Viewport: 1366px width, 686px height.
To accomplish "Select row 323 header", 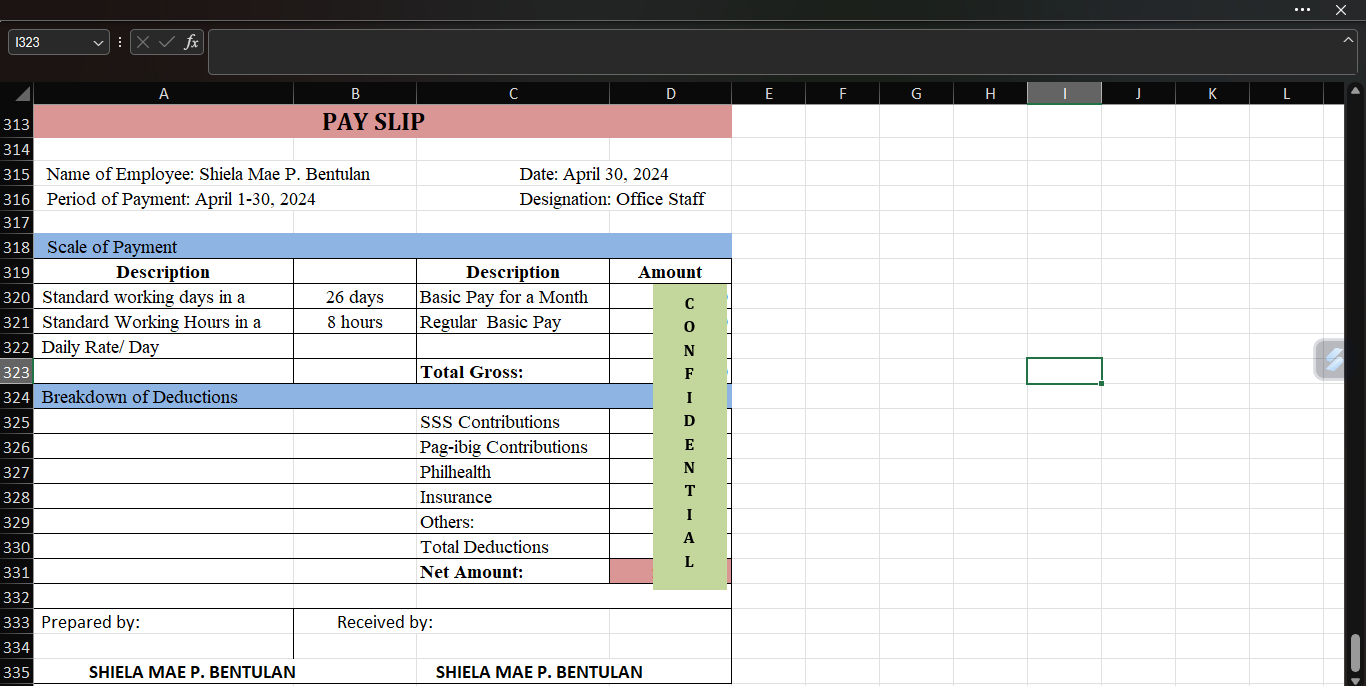I will (17, 372).
